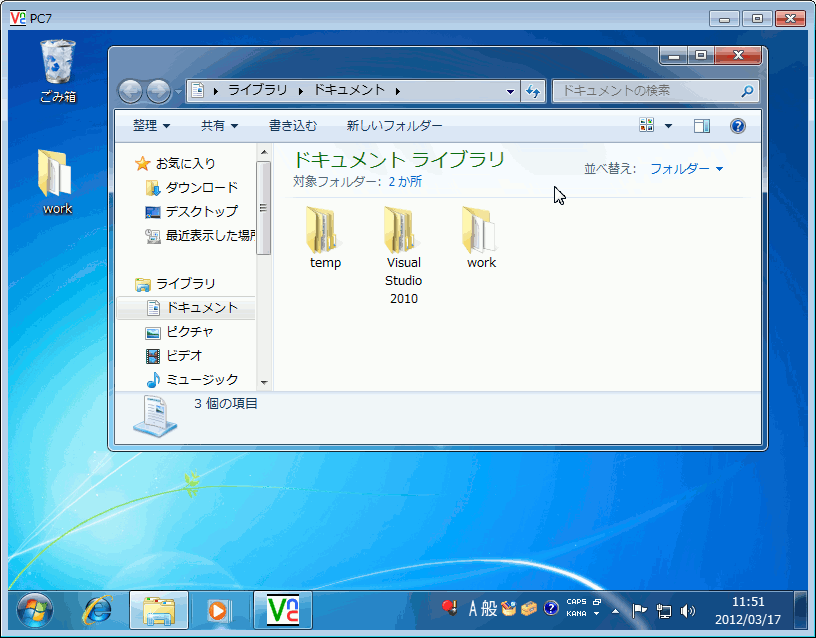This screenshot has height=638, width=816.
Task: Open the フォルダー sort-by dropdown
Action: [686, 169]
